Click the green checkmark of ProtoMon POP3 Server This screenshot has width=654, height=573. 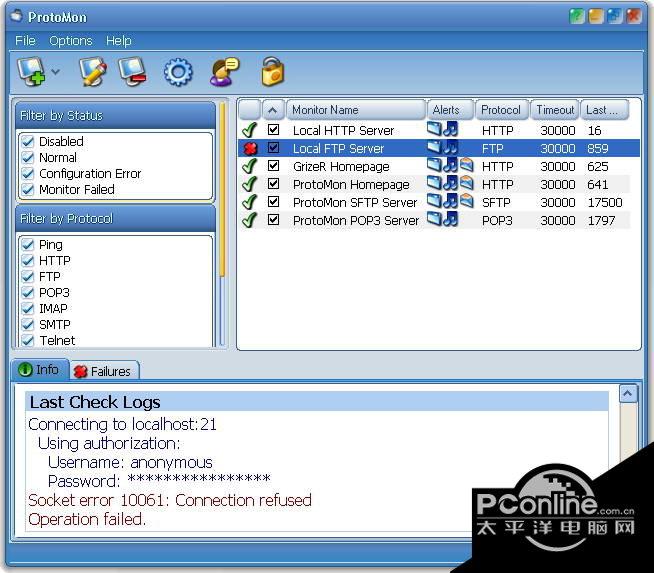tap(249, 220)
